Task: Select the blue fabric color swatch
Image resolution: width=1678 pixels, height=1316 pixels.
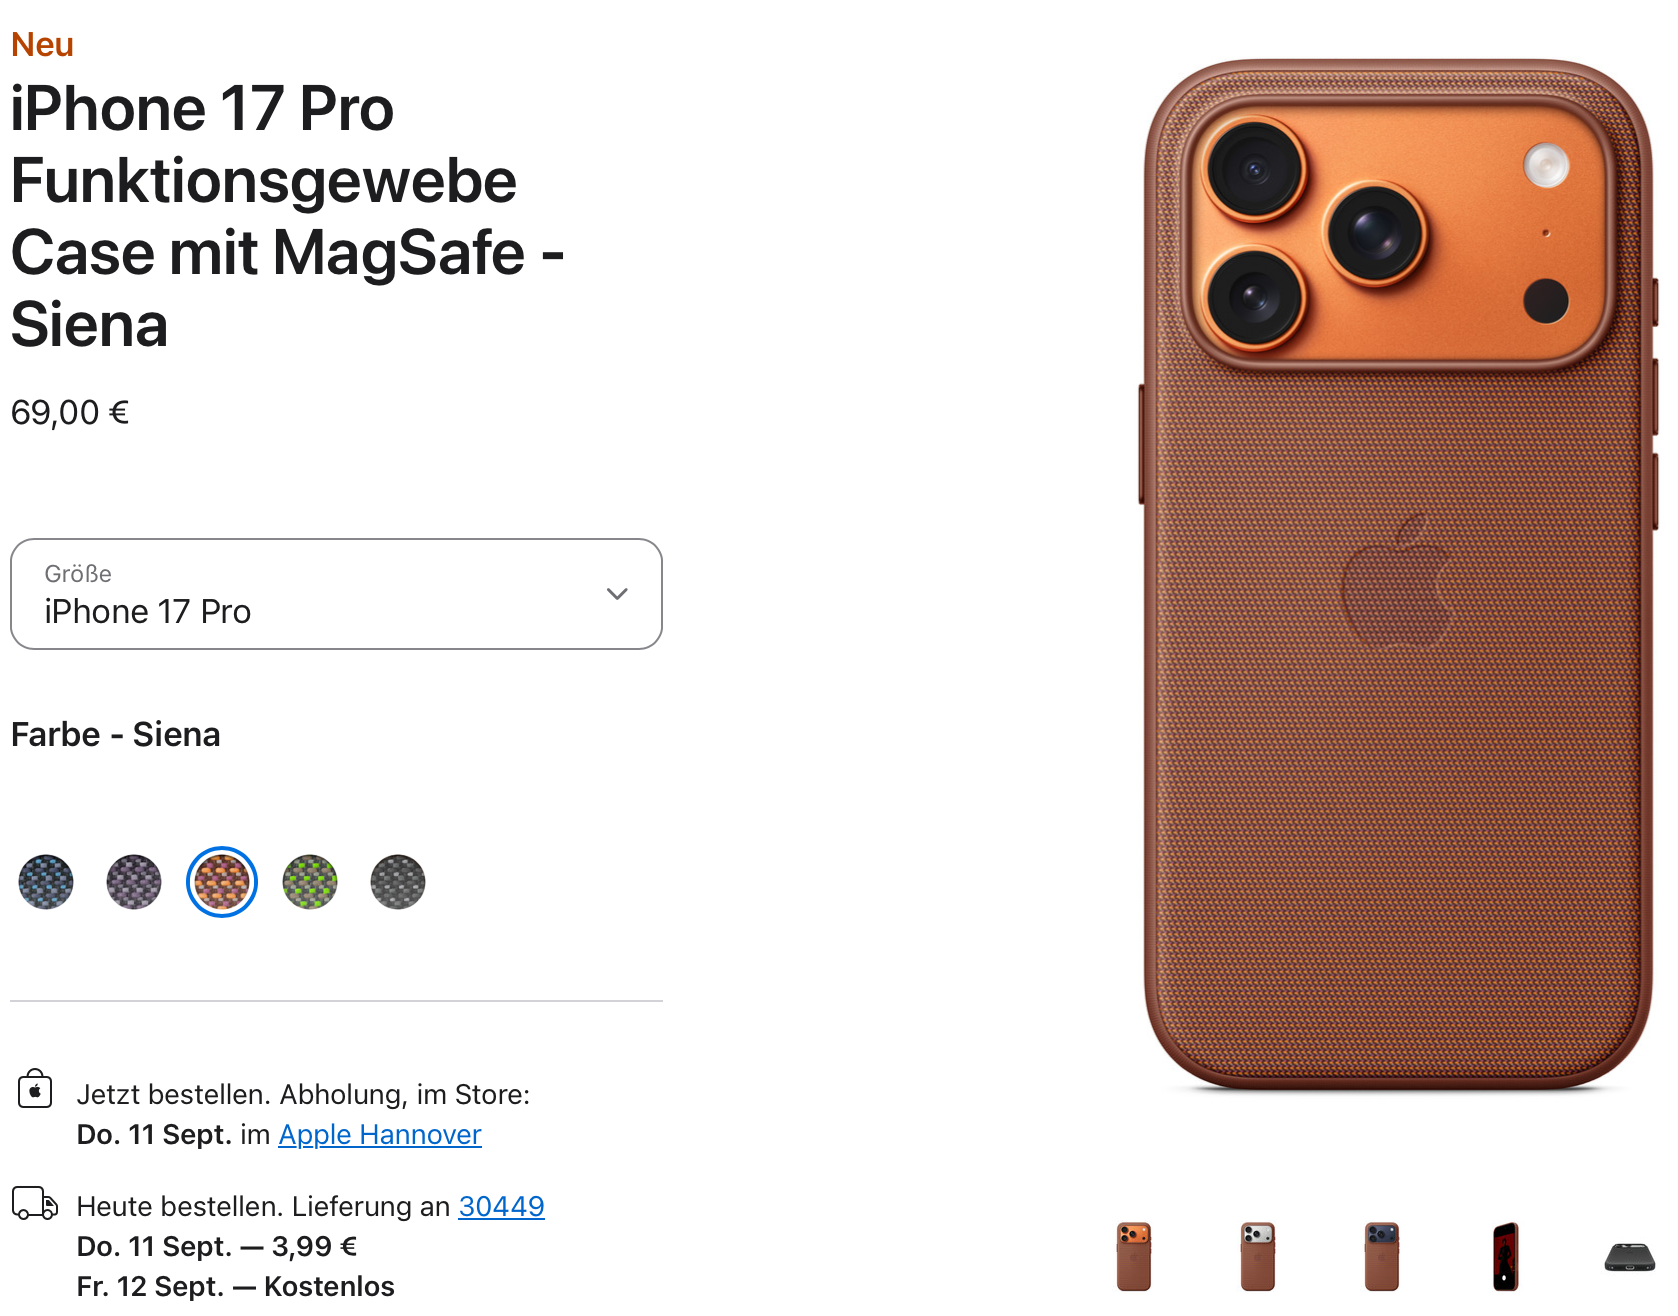Action: [46, 882]
